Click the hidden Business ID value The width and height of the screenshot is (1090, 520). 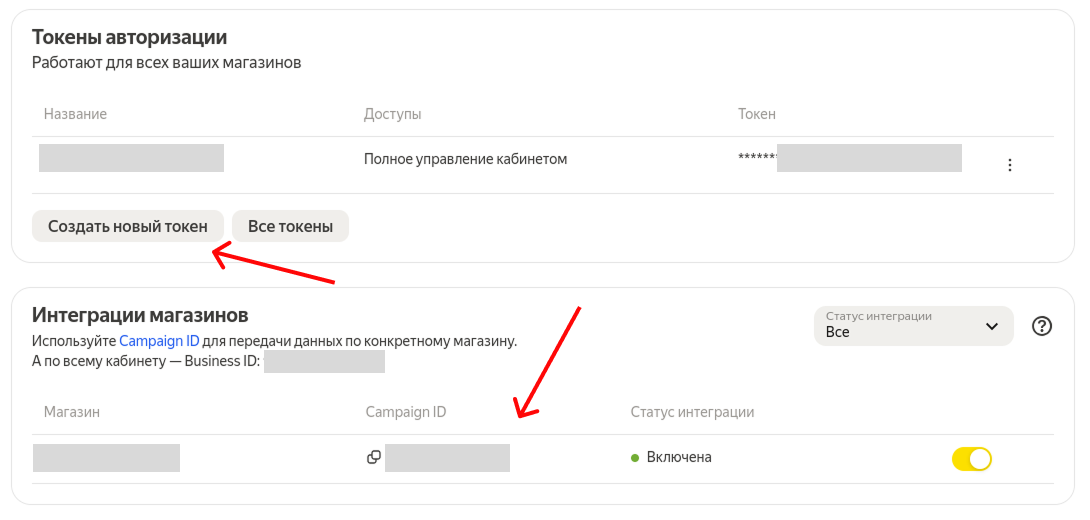click(x=325, y=361)
